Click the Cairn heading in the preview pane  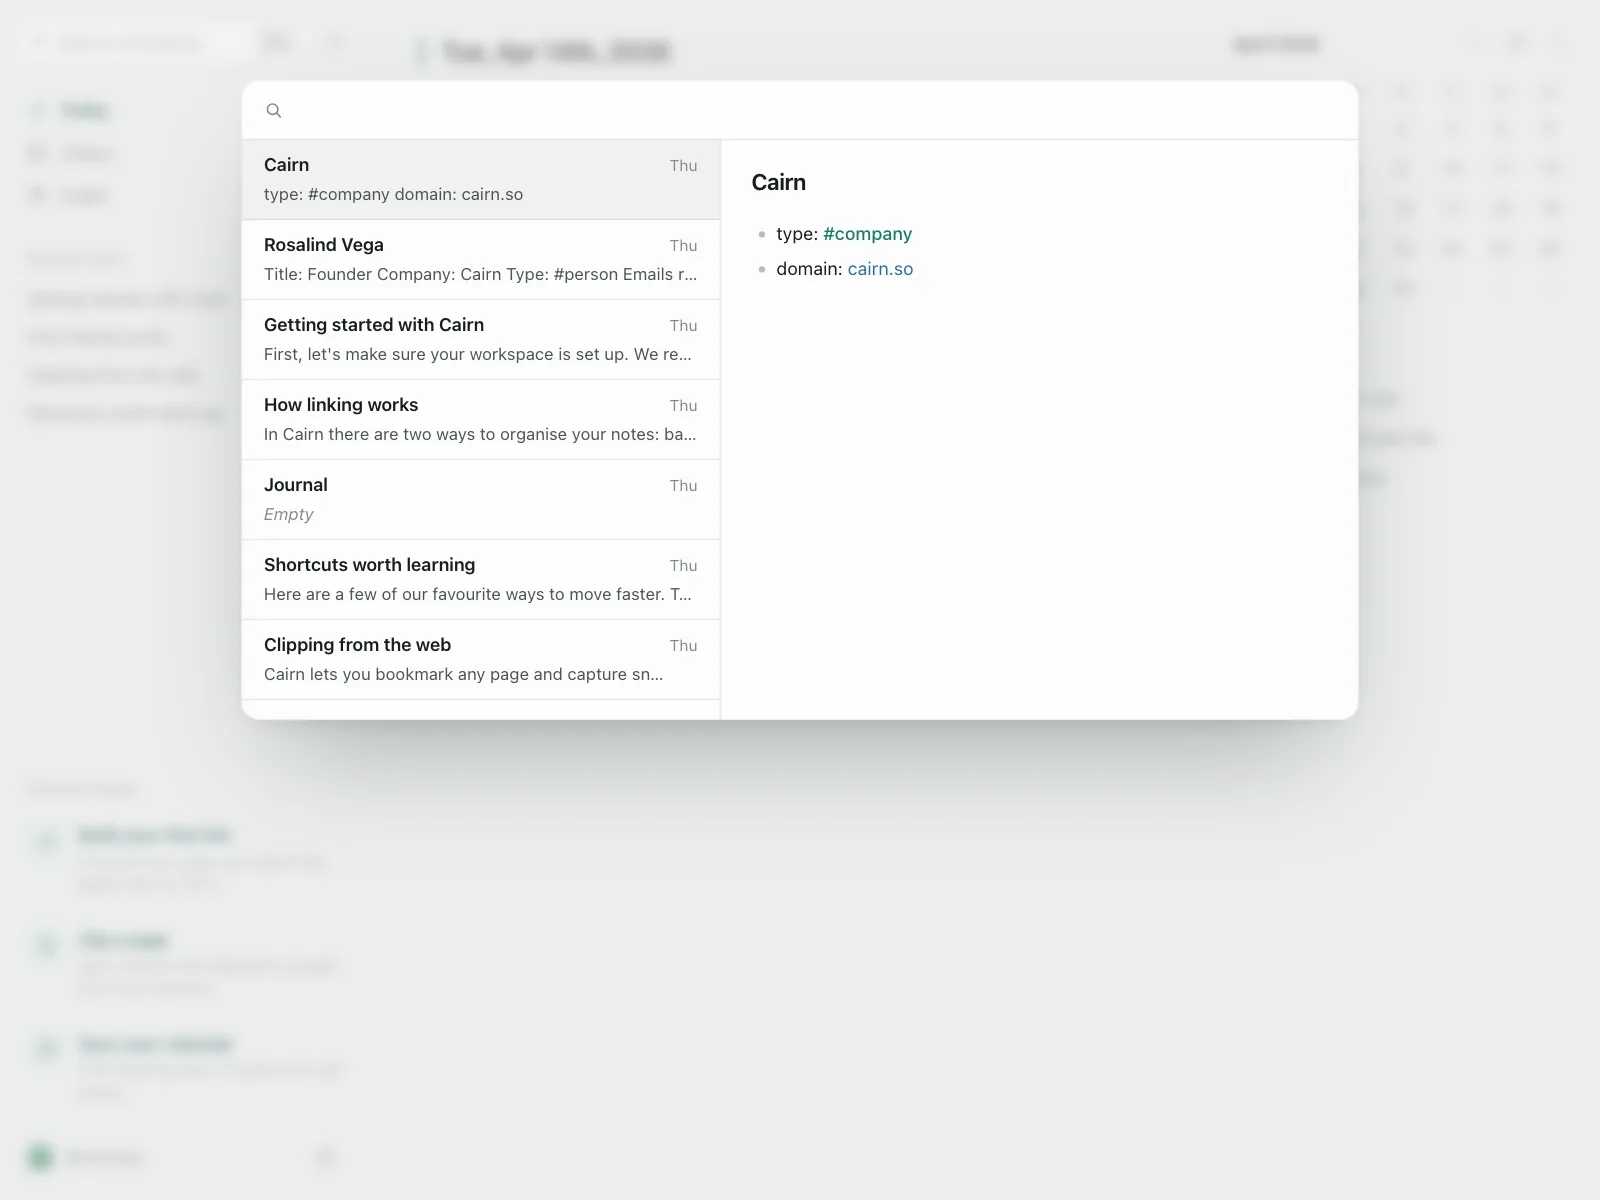click(779, 182)
